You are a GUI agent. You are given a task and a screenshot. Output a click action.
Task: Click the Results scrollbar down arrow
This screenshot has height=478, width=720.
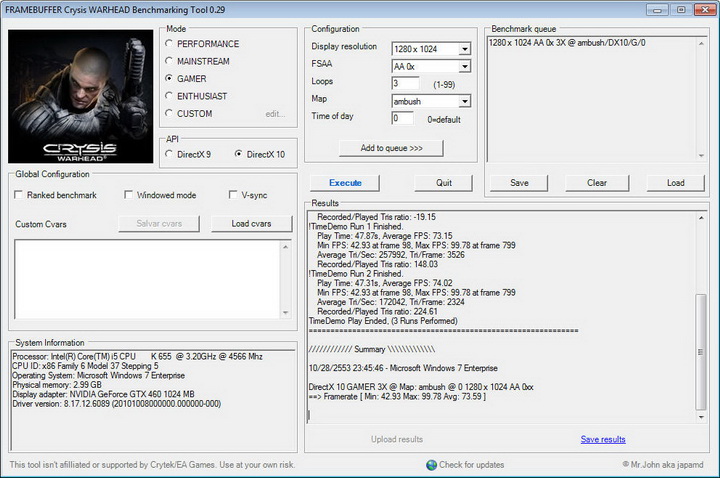(701, 417)
